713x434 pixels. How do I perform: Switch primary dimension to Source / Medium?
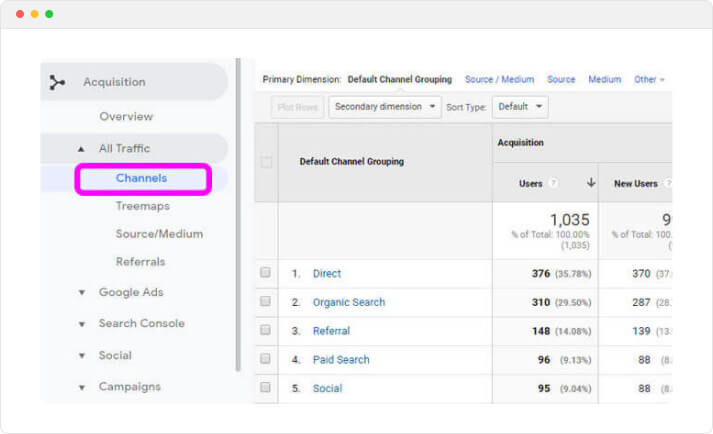(499, 80)
